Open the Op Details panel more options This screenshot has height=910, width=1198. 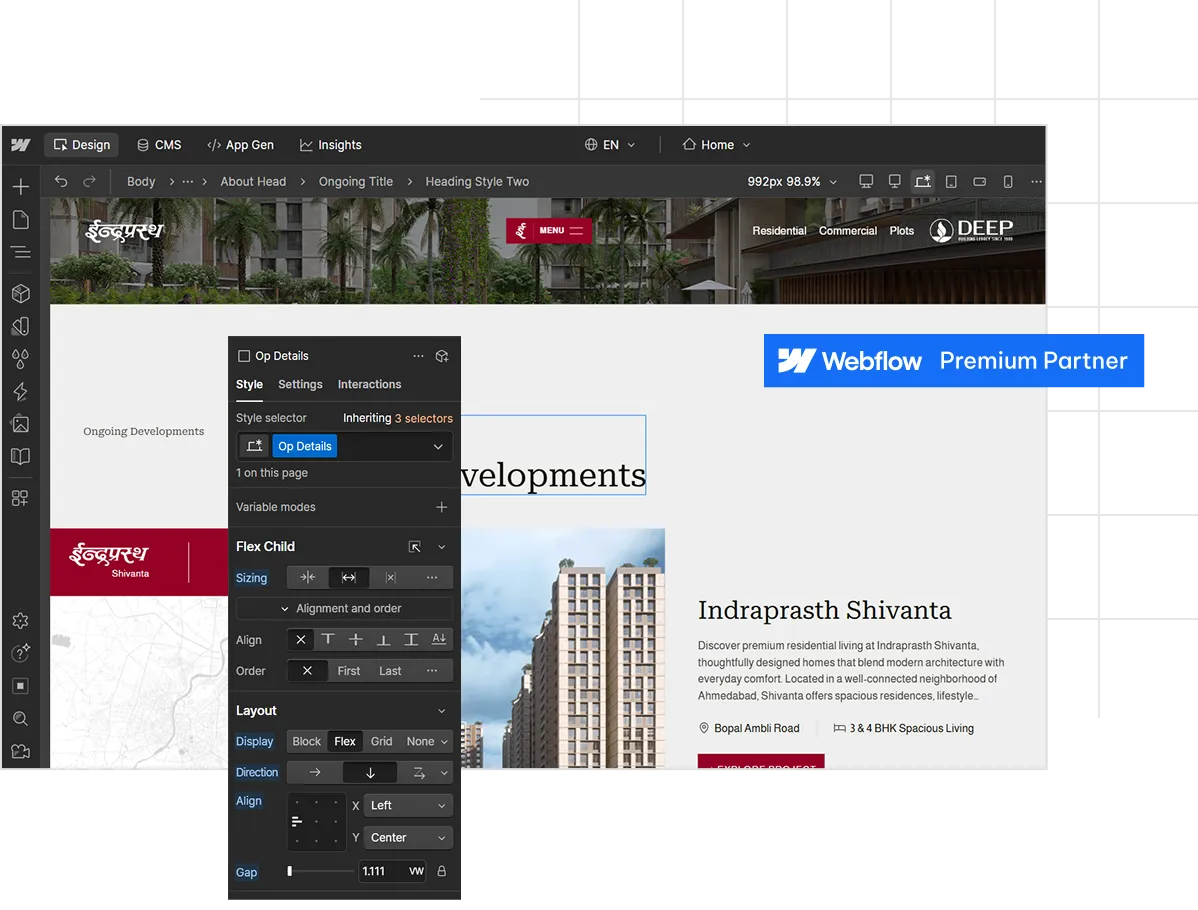coord(418,356)
